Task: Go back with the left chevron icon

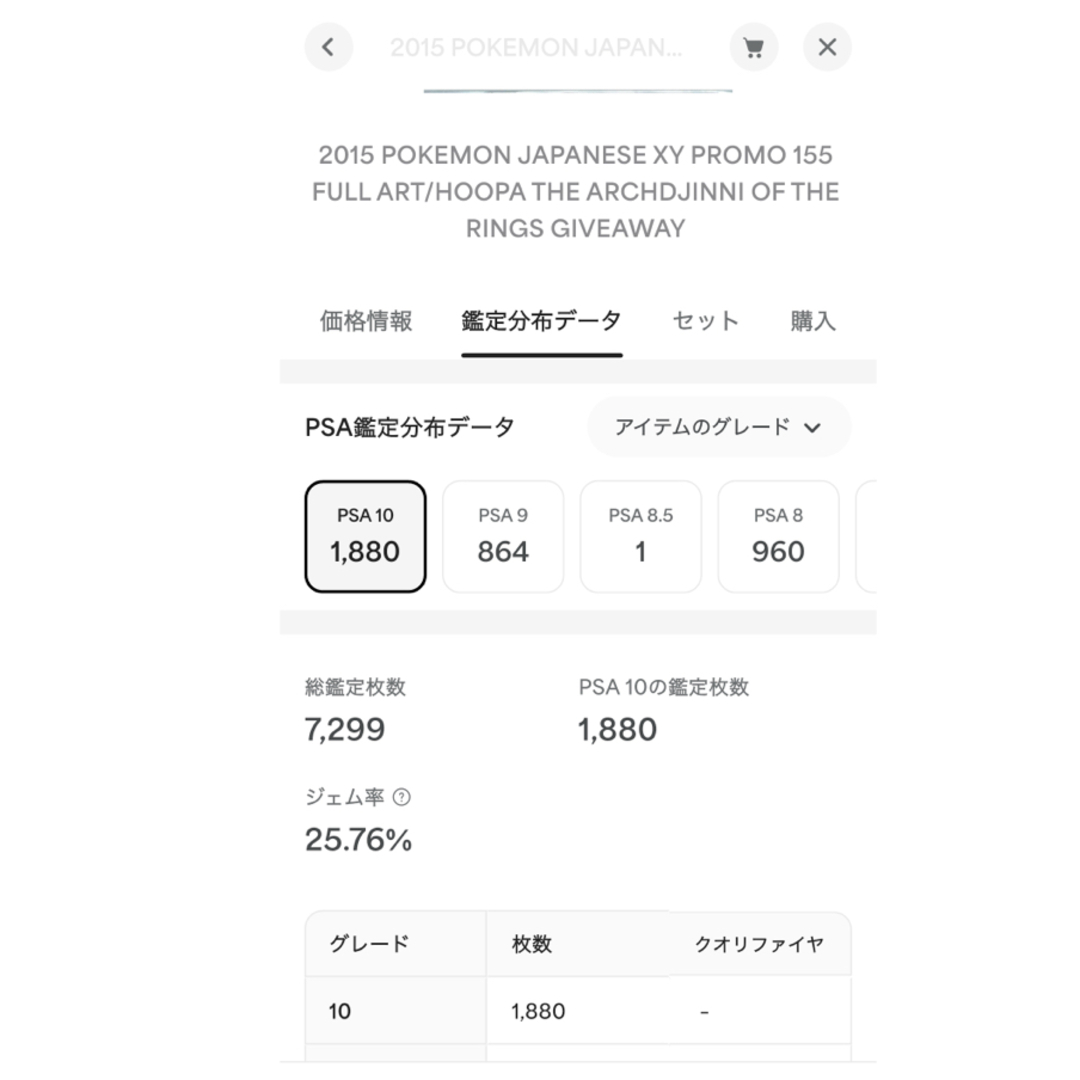Action: (329, 47)
